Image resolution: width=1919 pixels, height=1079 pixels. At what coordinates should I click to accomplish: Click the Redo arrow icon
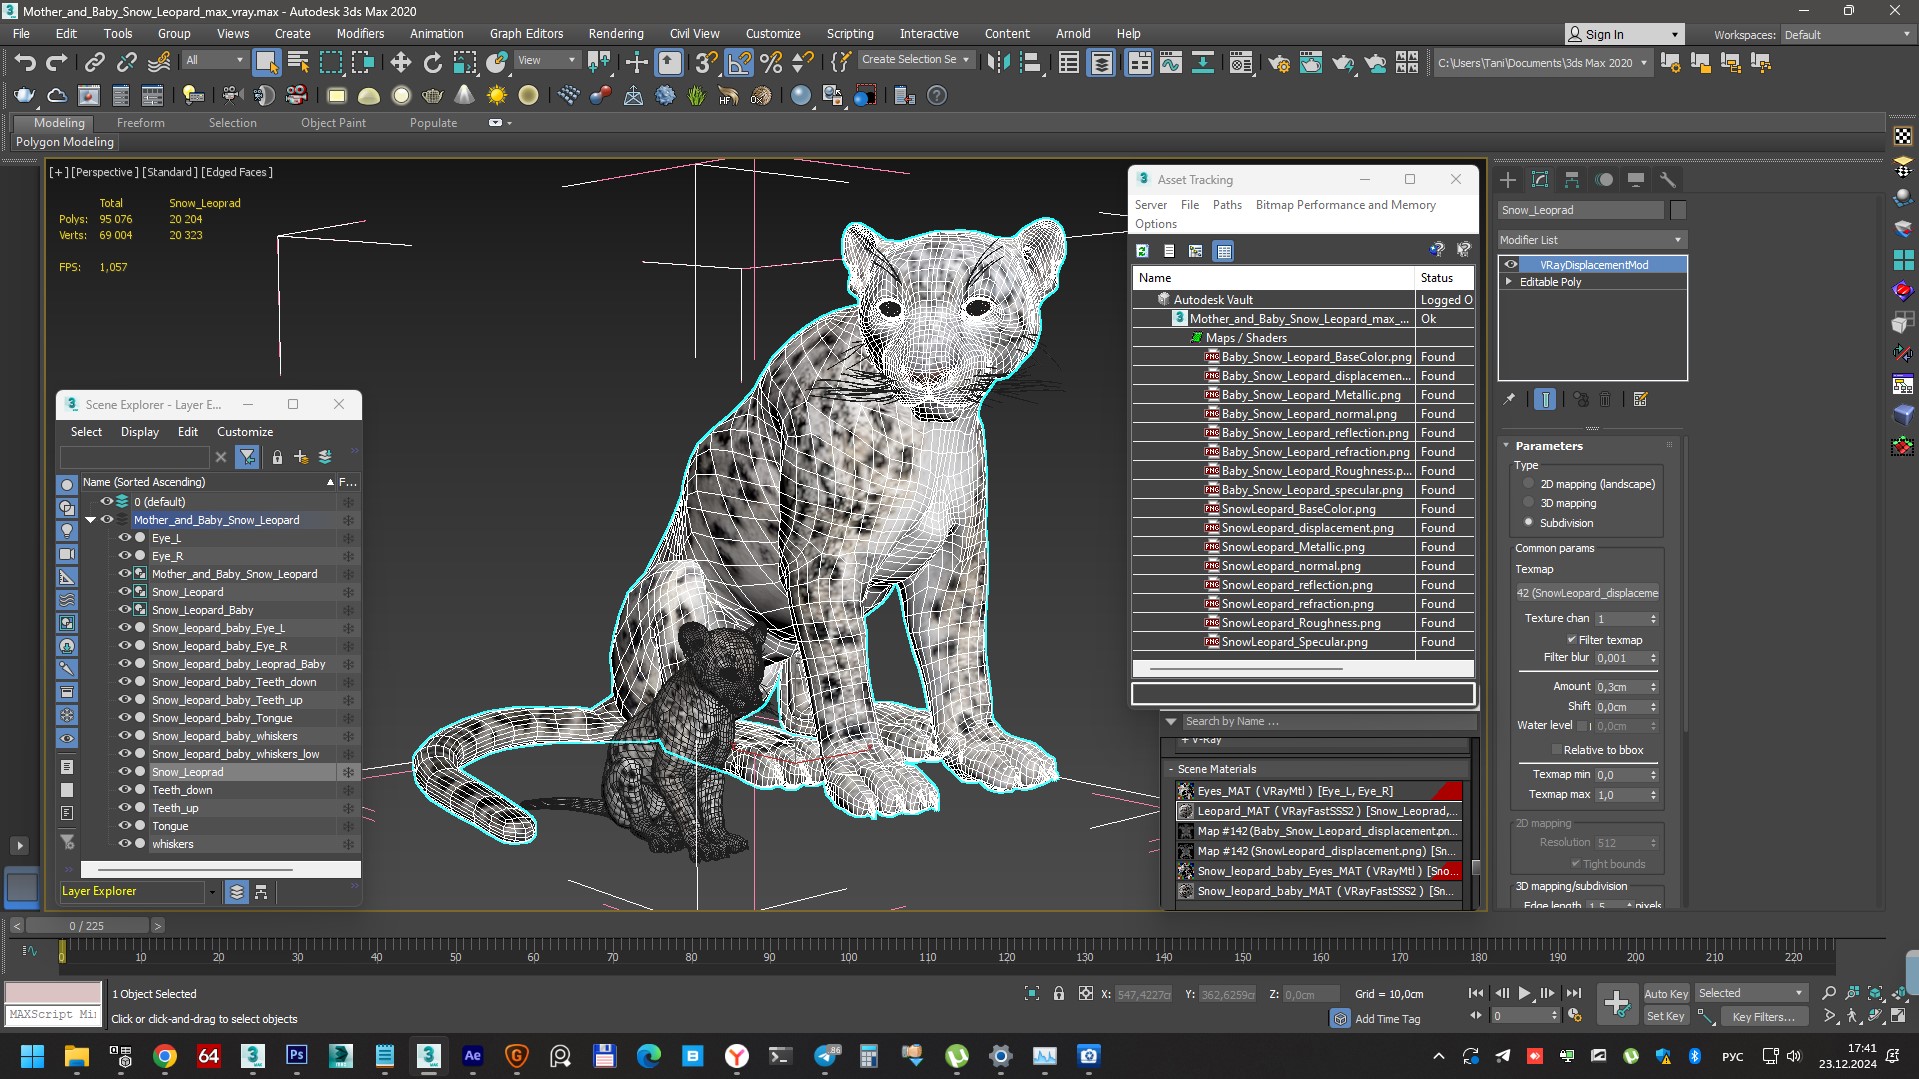tap(57, 63)
